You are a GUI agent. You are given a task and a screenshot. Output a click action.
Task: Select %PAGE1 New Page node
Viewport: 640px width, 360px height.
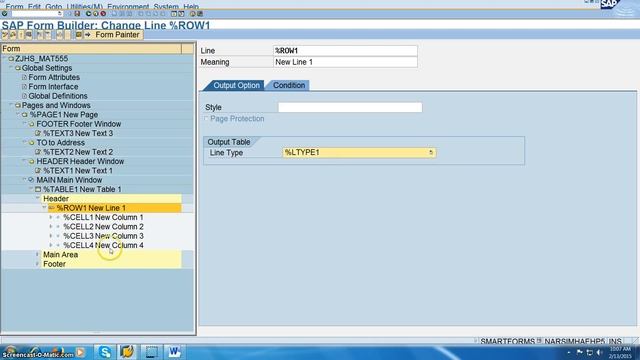[x=63, y=115]
